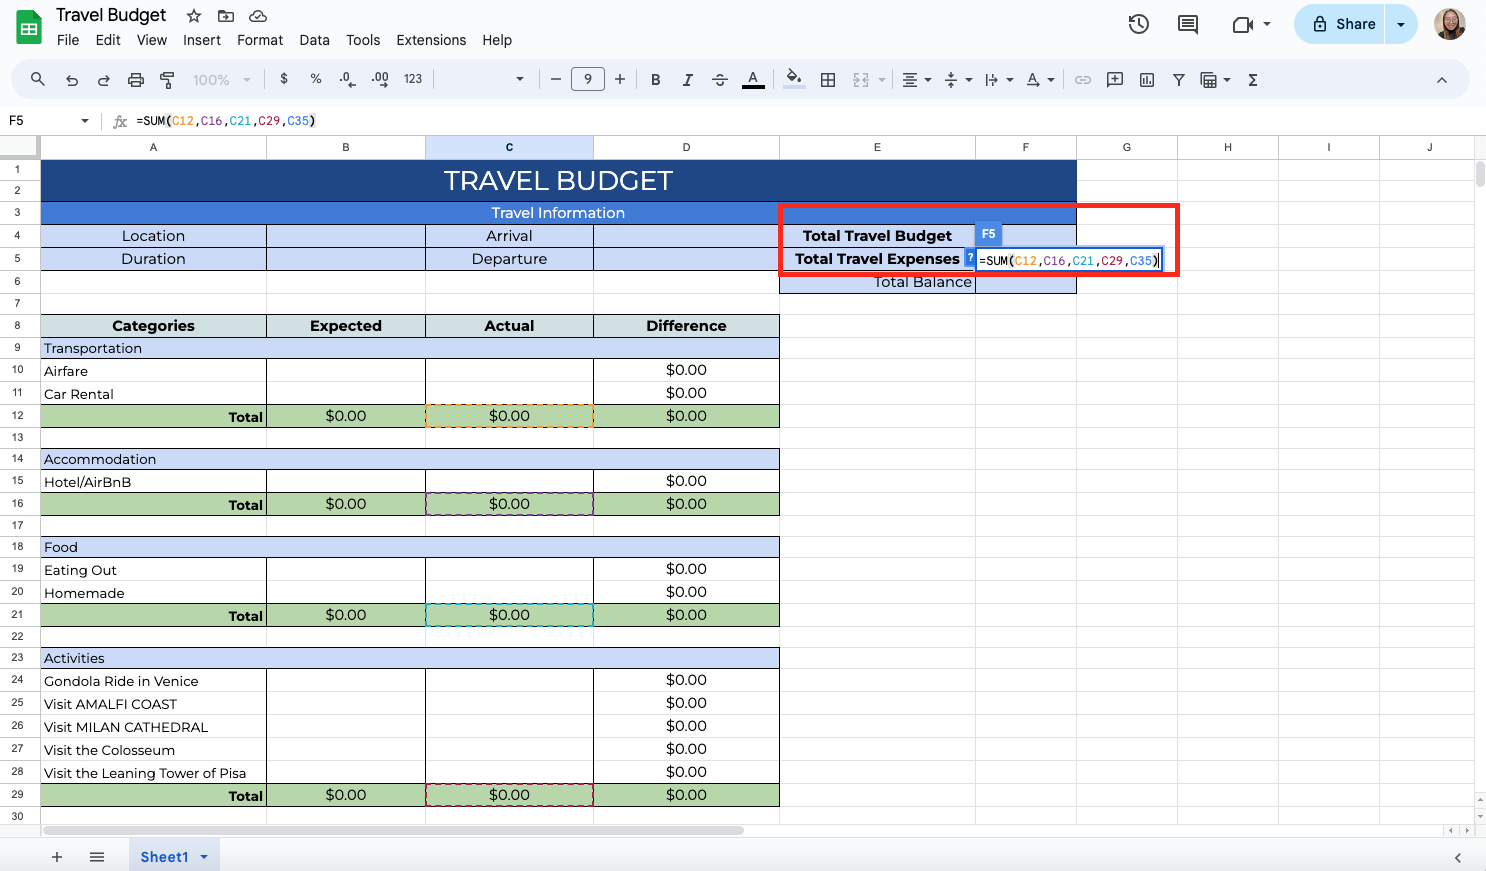
Task: Insert a comment using the toolbar icon
Action: click(x=1114, y=79)
